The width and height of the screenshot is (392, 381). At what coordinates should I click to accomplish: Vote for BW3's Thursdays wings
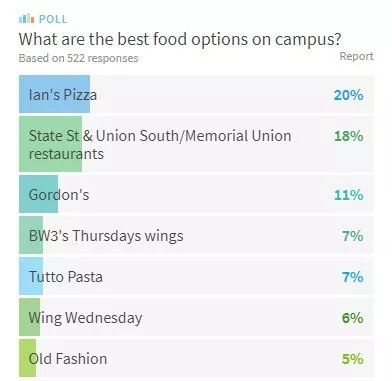(196, 235)
